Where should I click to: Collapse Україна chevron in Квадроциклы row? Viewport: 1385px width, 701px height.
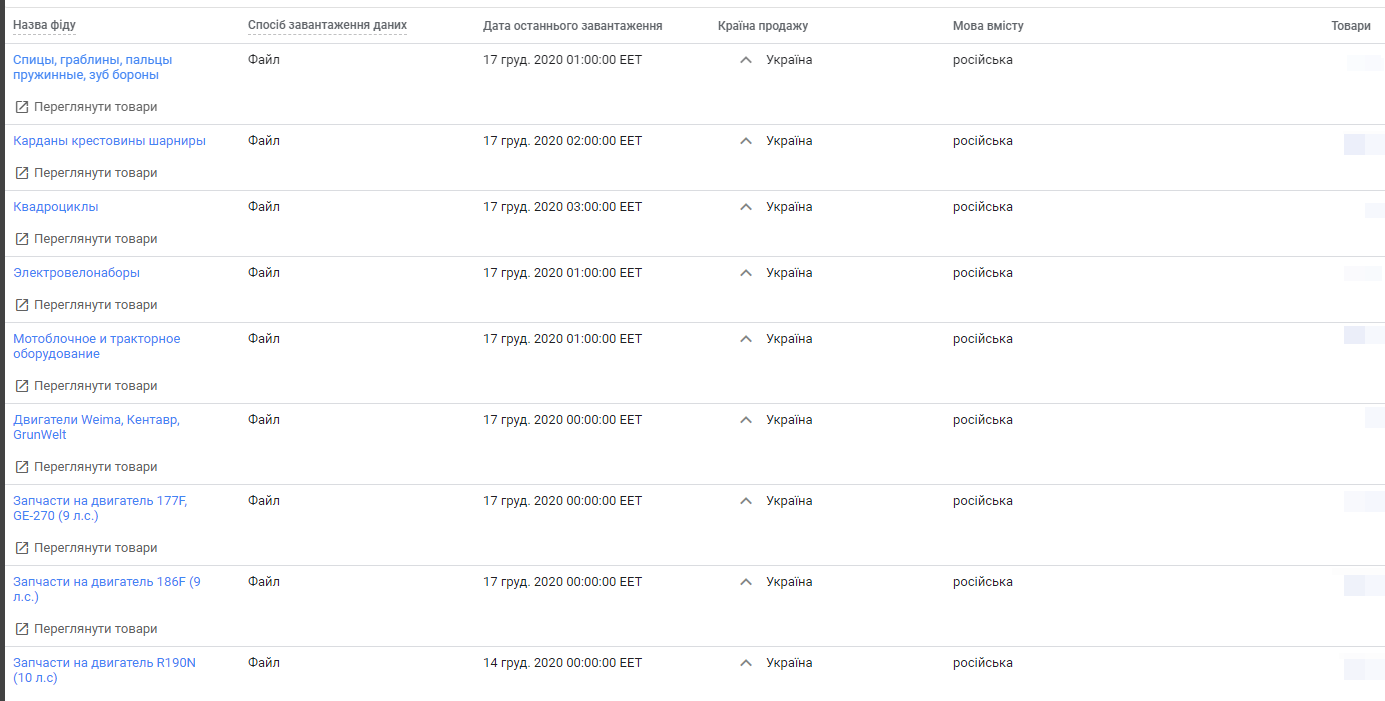coord(745,207)
